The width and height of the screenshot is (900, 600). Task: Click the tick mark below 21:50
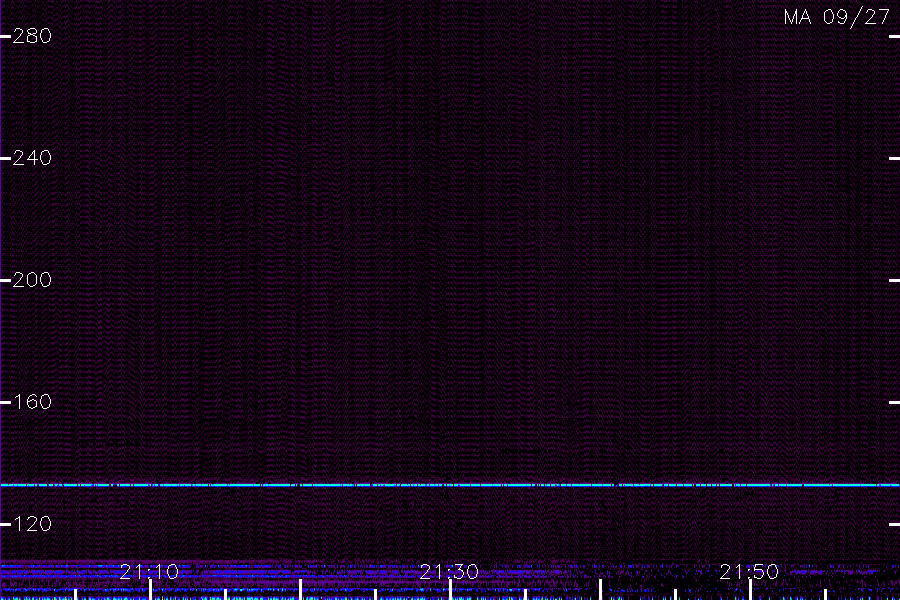coord(750,590)
